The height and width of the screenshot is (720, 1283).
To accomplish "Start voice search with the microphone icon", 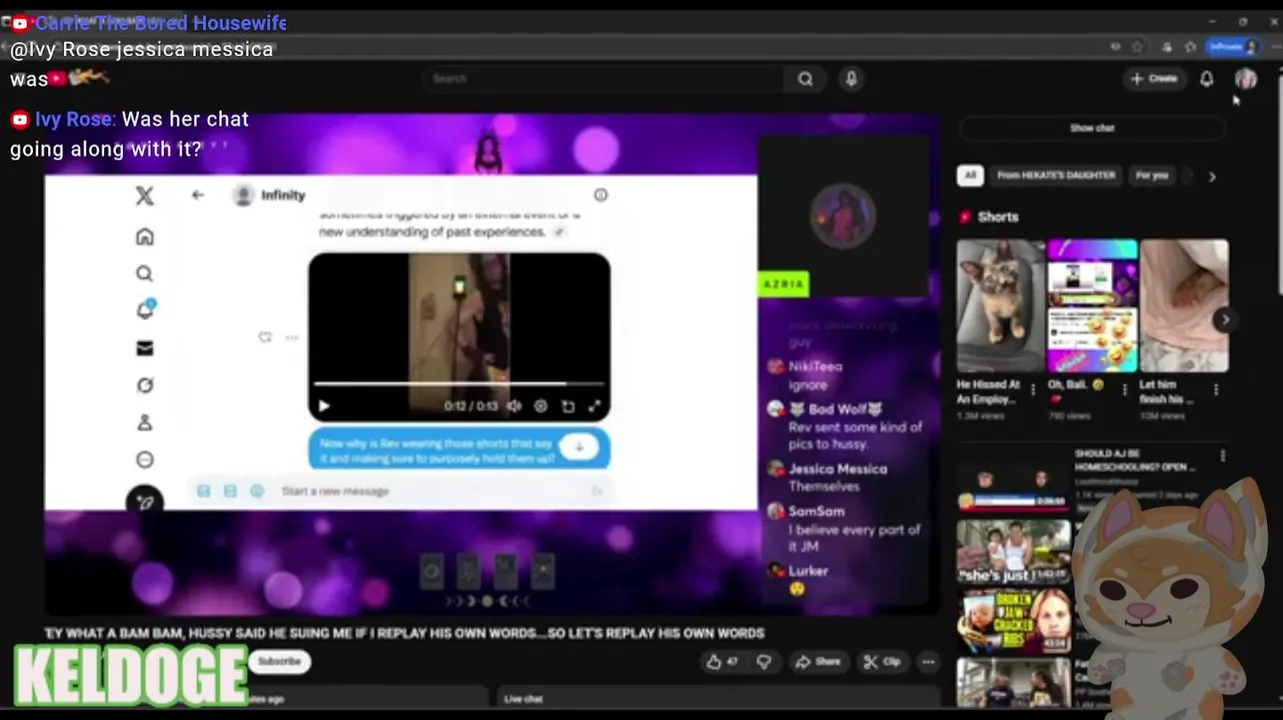I will (x=851, y=79).
